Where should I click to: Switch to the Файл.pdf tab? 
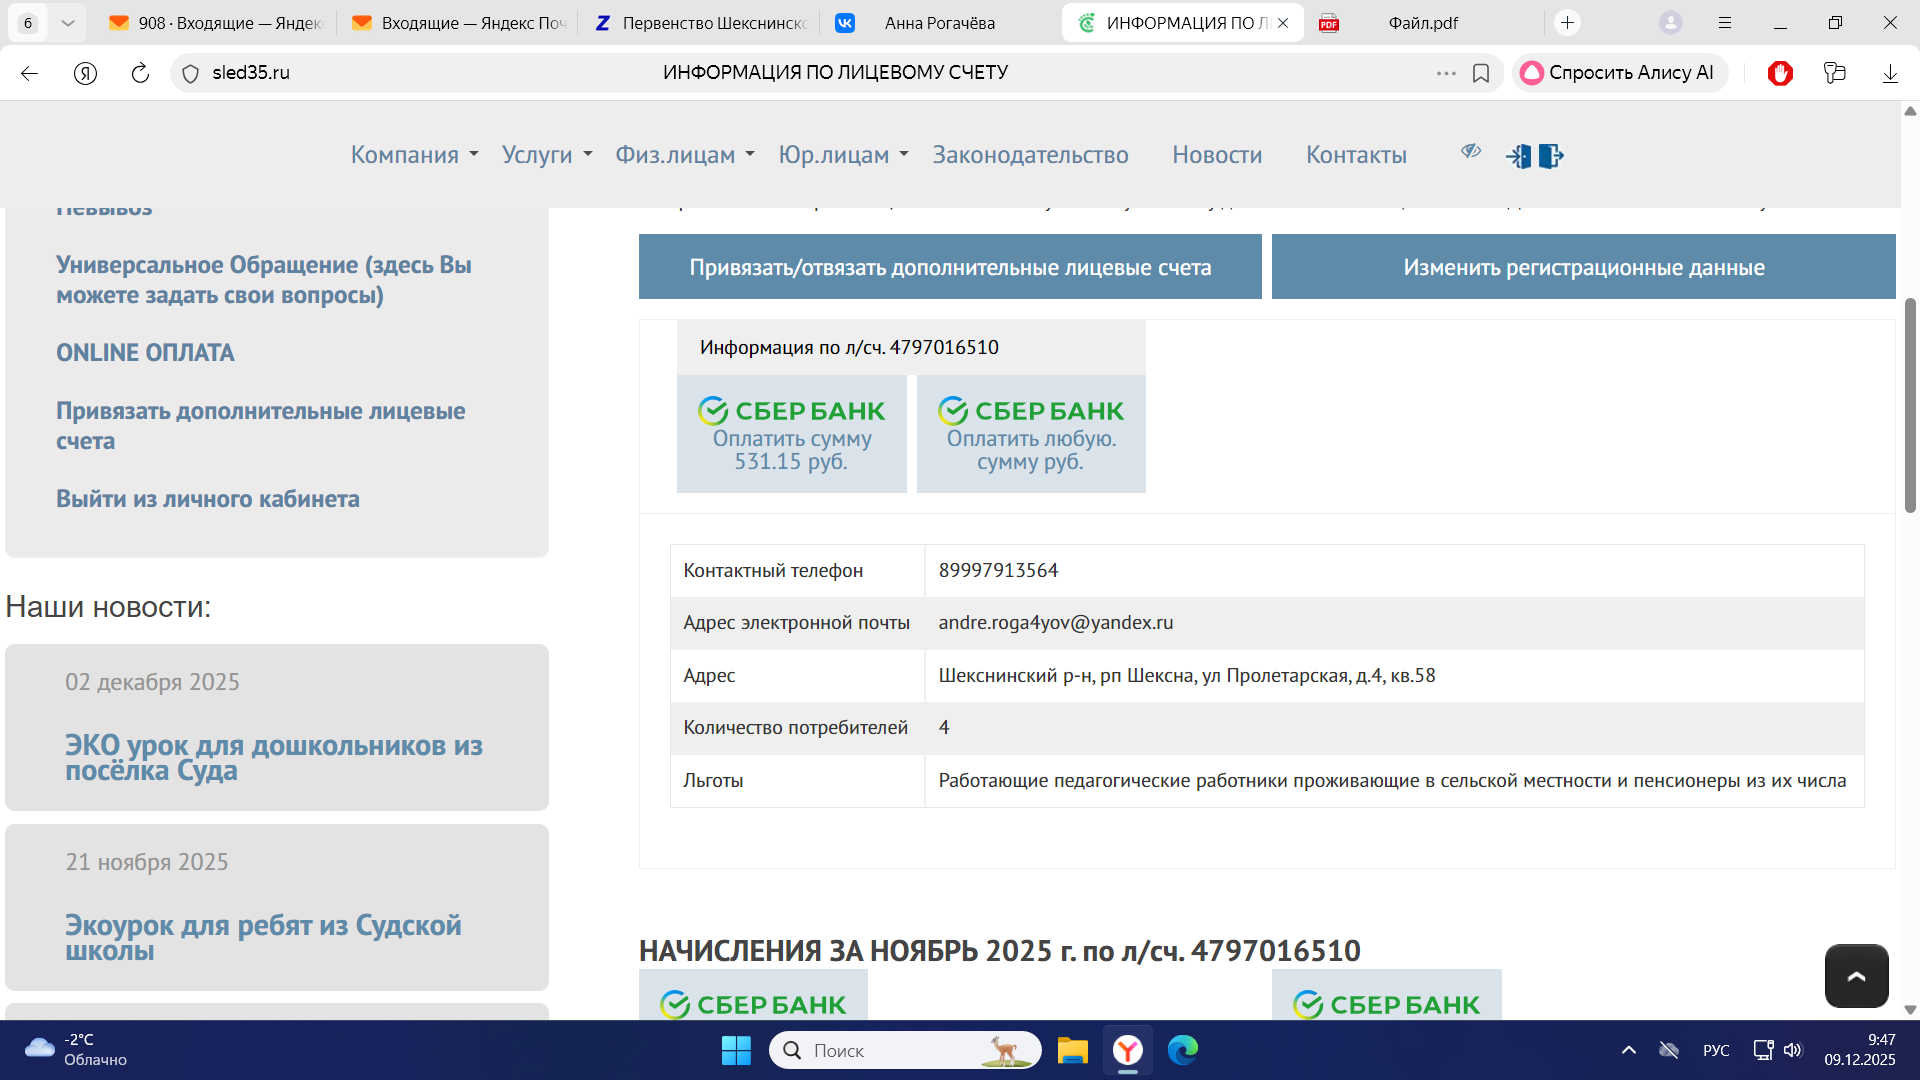(1422, 23)
